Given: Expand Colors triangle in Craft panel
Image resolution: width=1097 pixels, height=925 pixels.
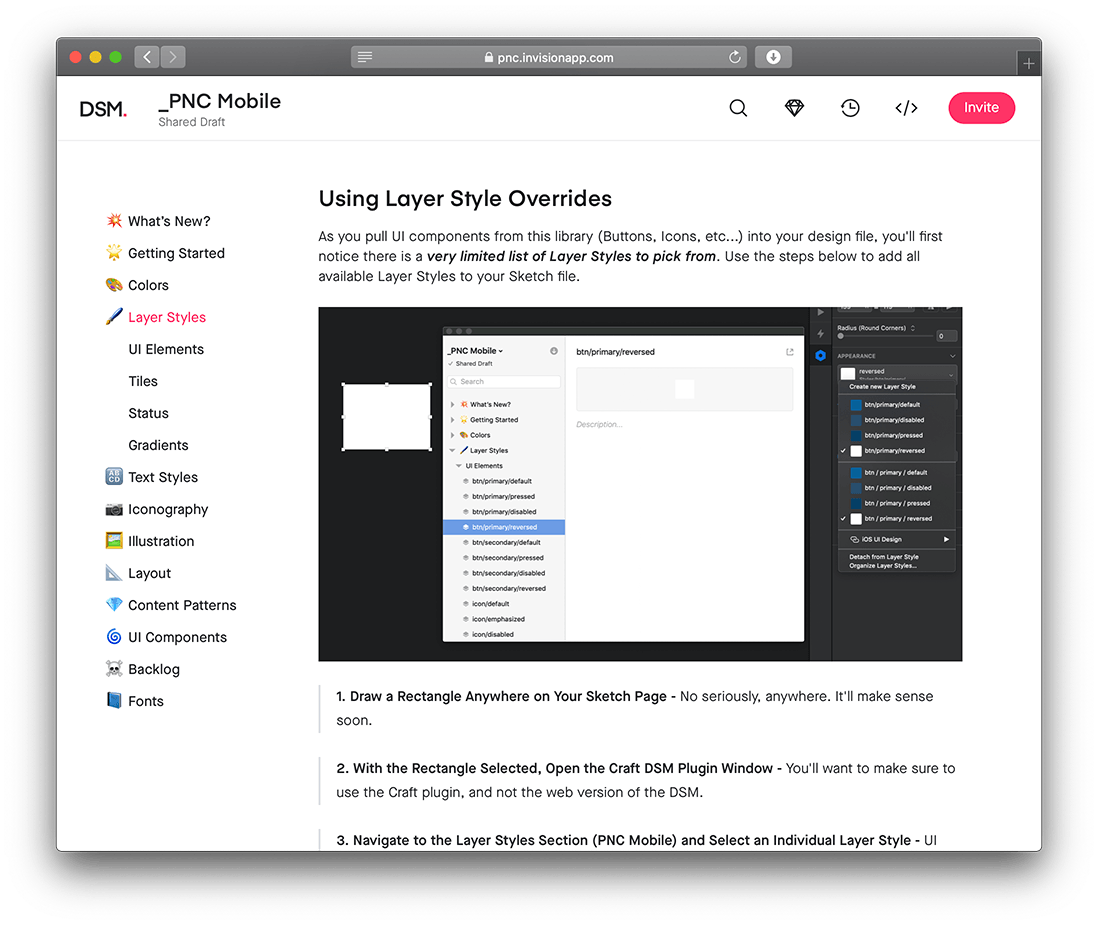Looking at the screenshot, I should pos(453,435).
